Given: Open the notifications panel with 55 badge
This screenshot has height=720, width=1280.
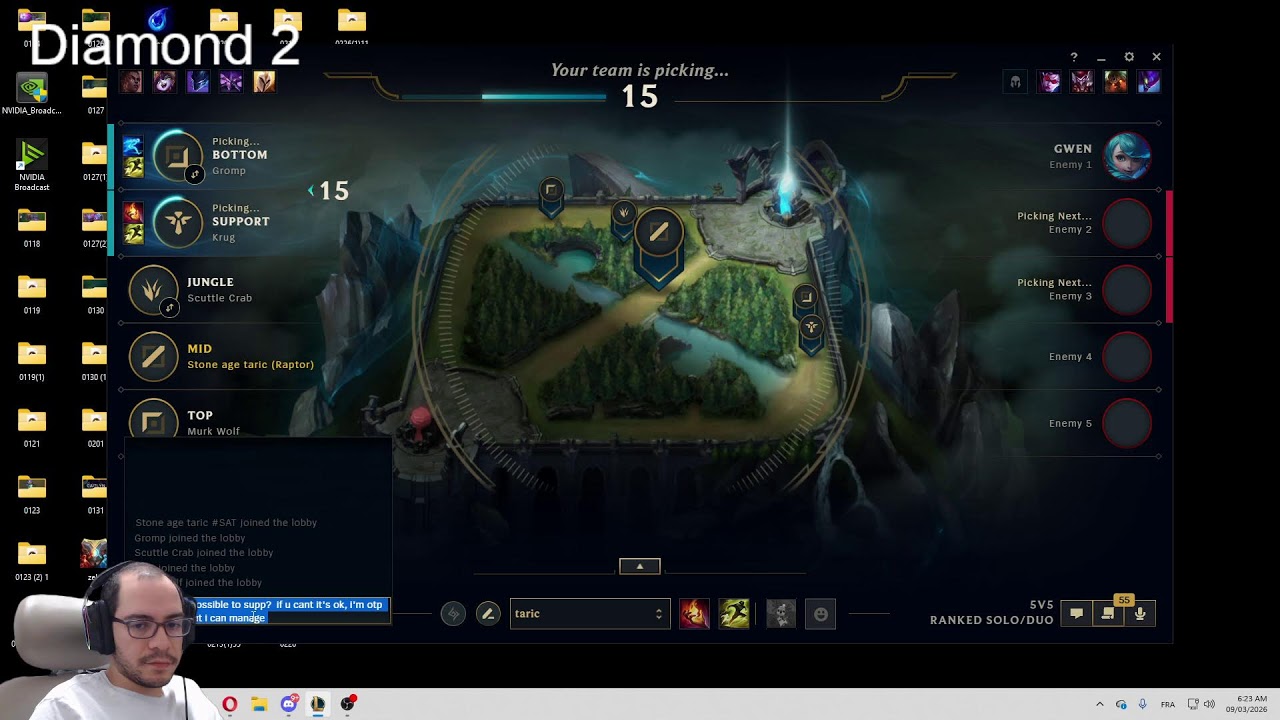Looking at the screenshot, I should [1108, 613].
